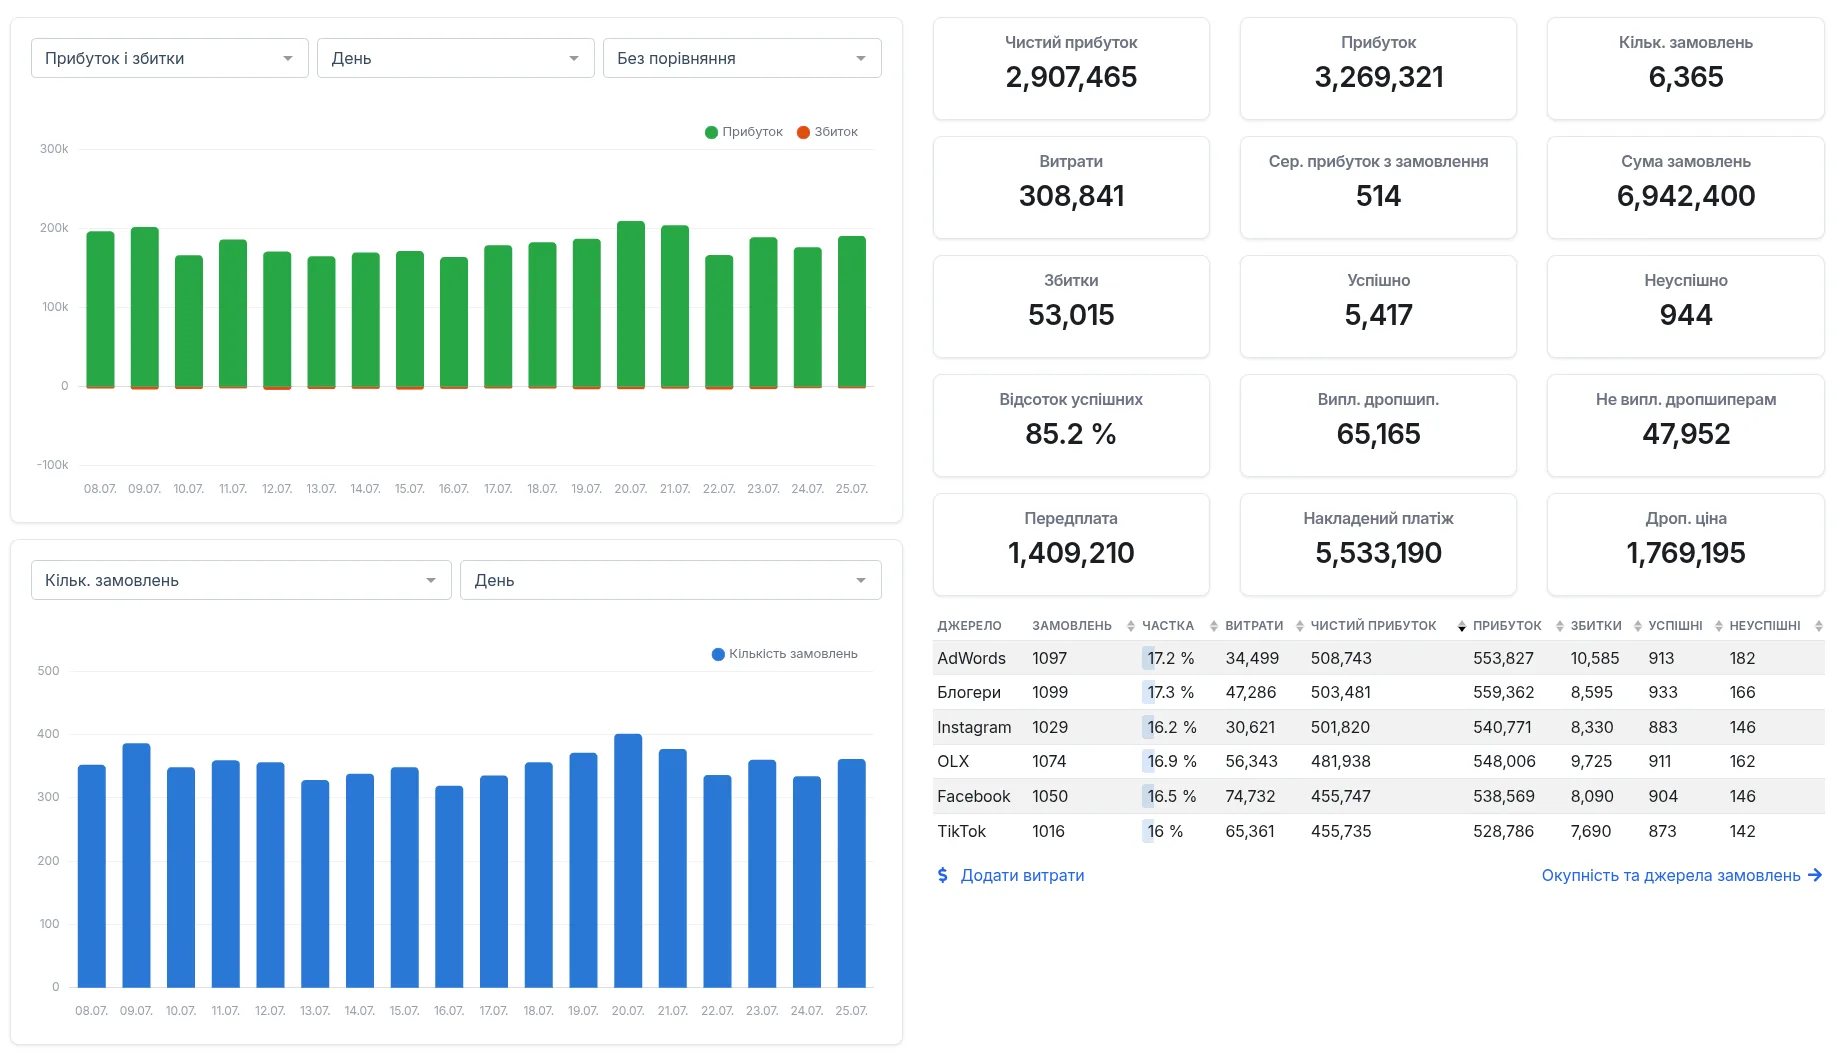This screenshot has height=1062, width=1842.
Task: Select the Сер. прибуток з замовлення card
Action: (1378, 187)
